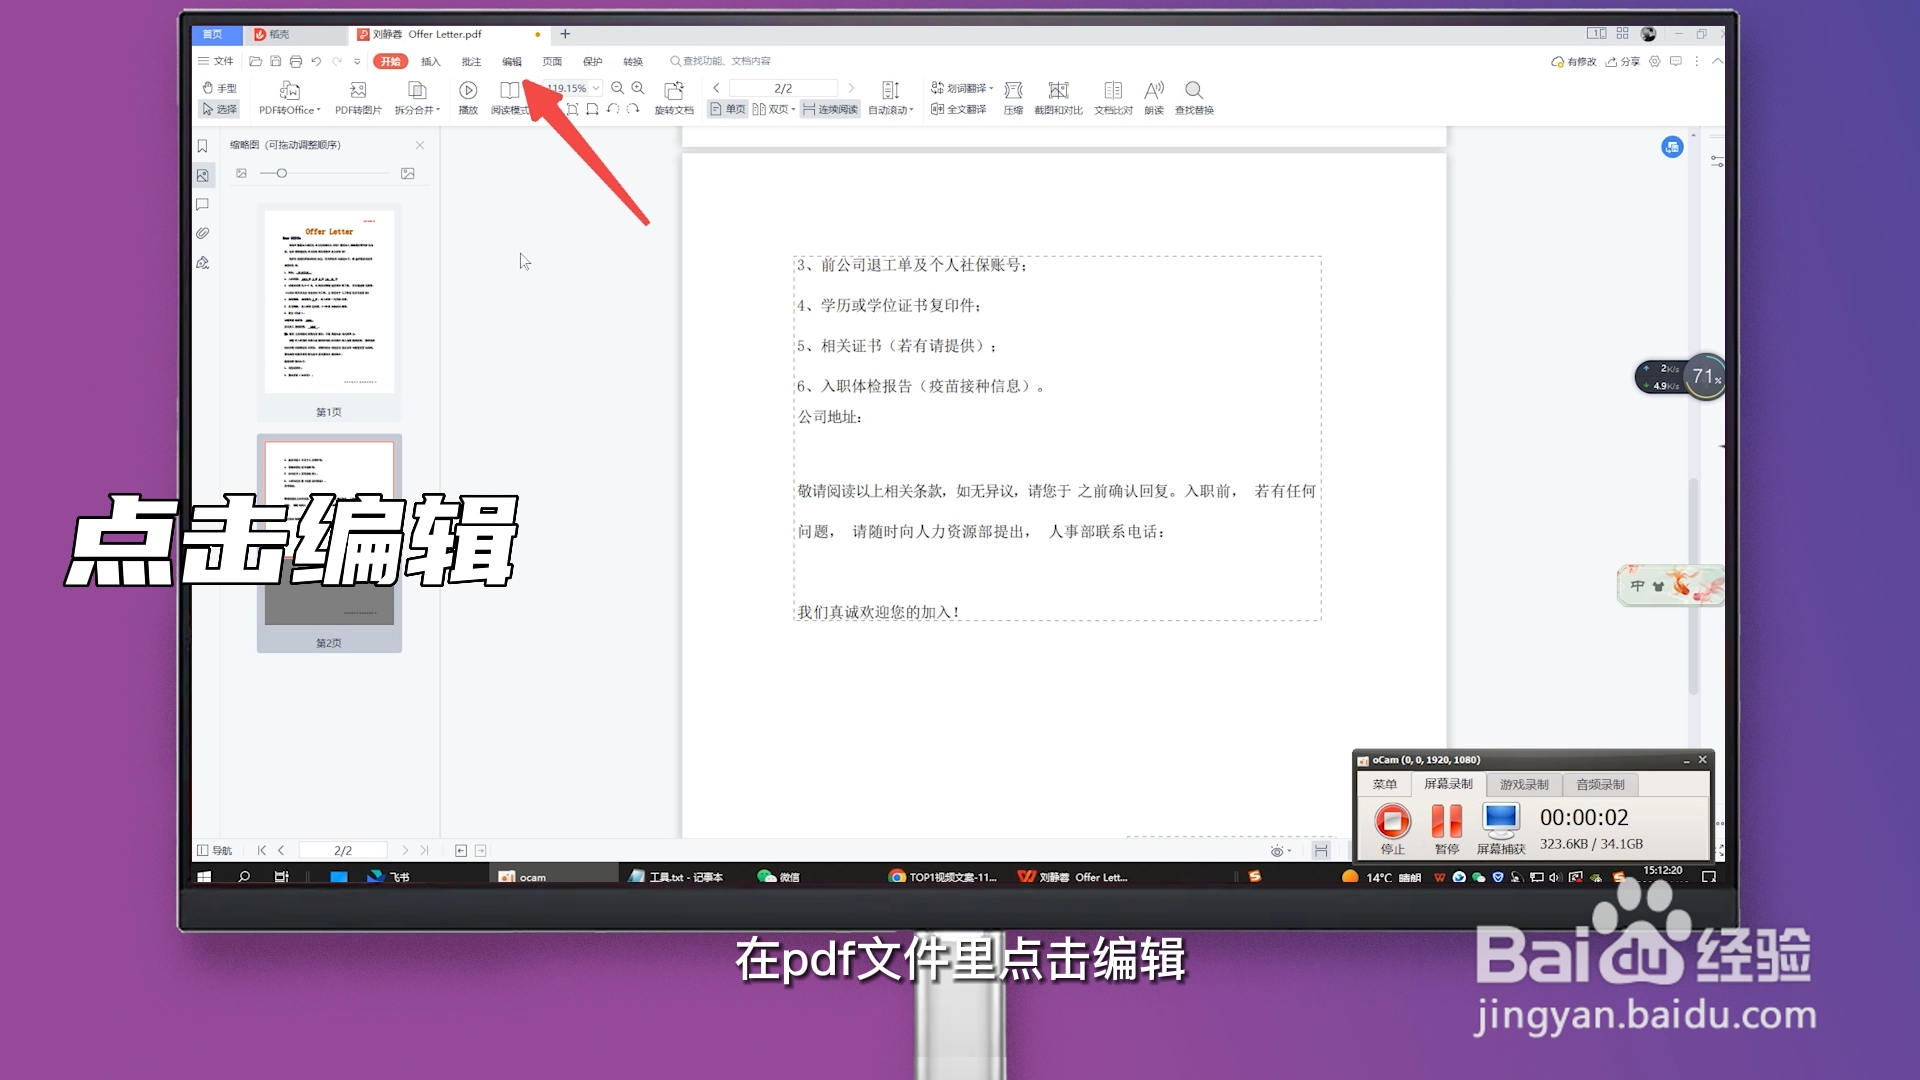Open the PDF转图片 conversion tool
Image resolution: width=1920 pixels, height=1080 pixels.
(x=358, y=95)
